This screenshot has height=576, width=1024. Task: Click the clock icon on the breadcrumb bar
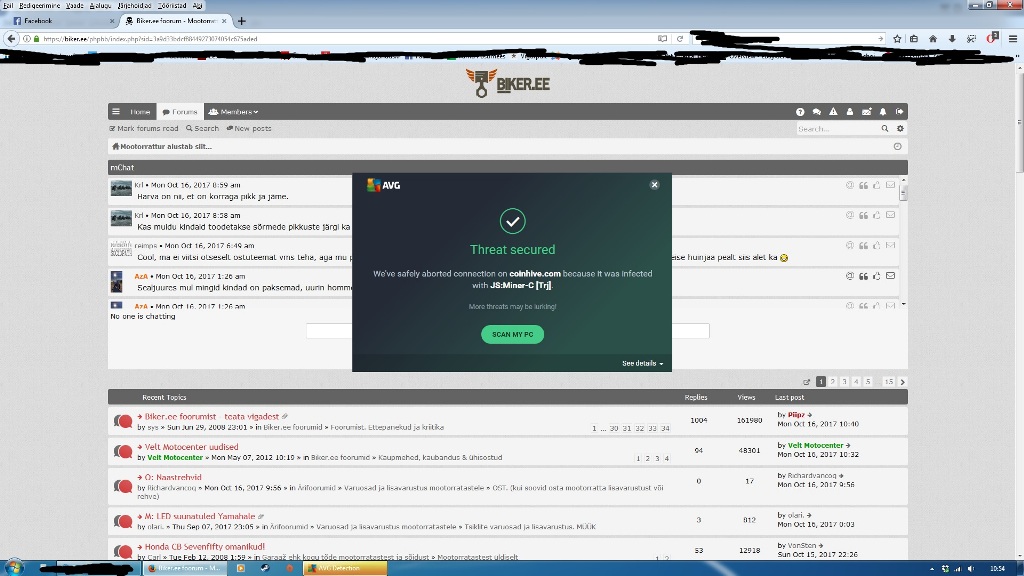coord(897,146)
